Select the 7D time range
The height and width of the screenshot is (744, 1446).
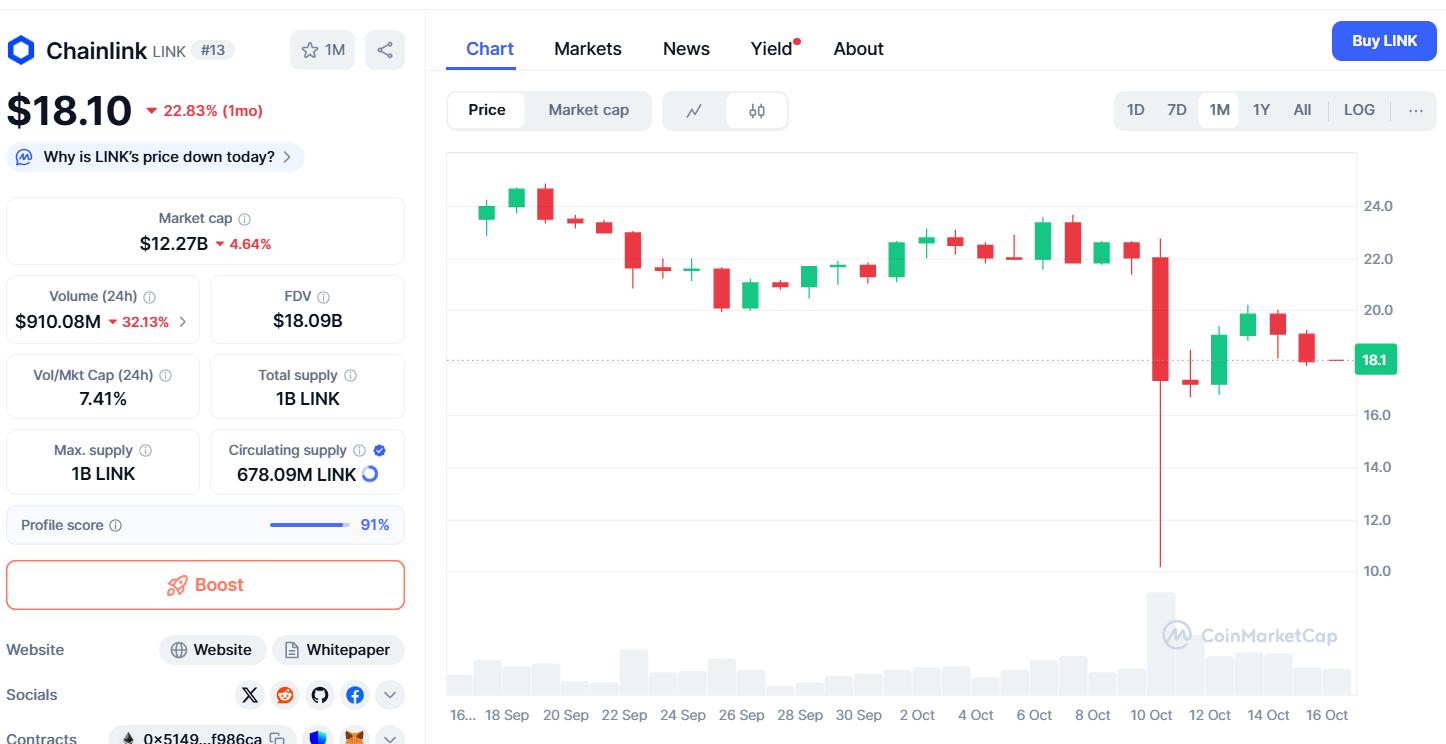tap(1177, 110)
